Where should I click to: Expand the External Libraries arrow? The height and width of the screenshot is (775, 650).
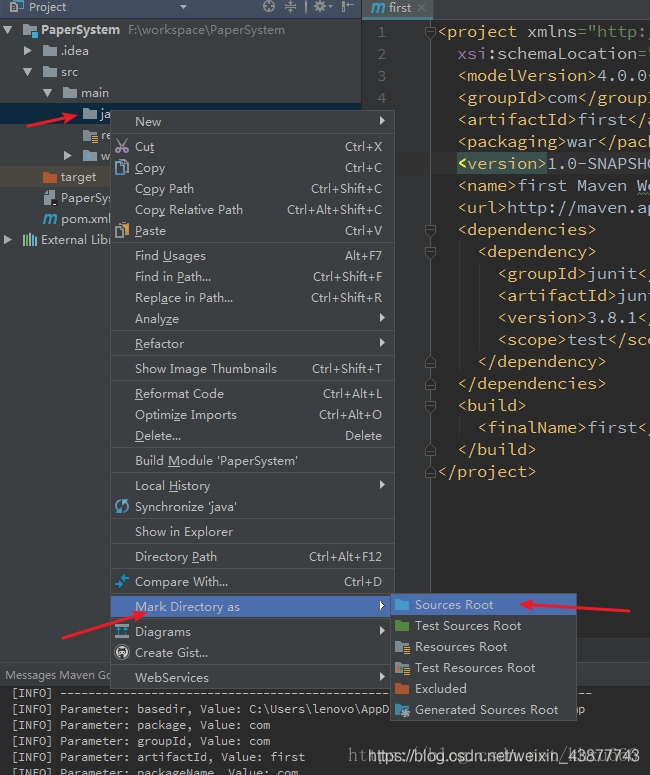(x=8, y=240)
